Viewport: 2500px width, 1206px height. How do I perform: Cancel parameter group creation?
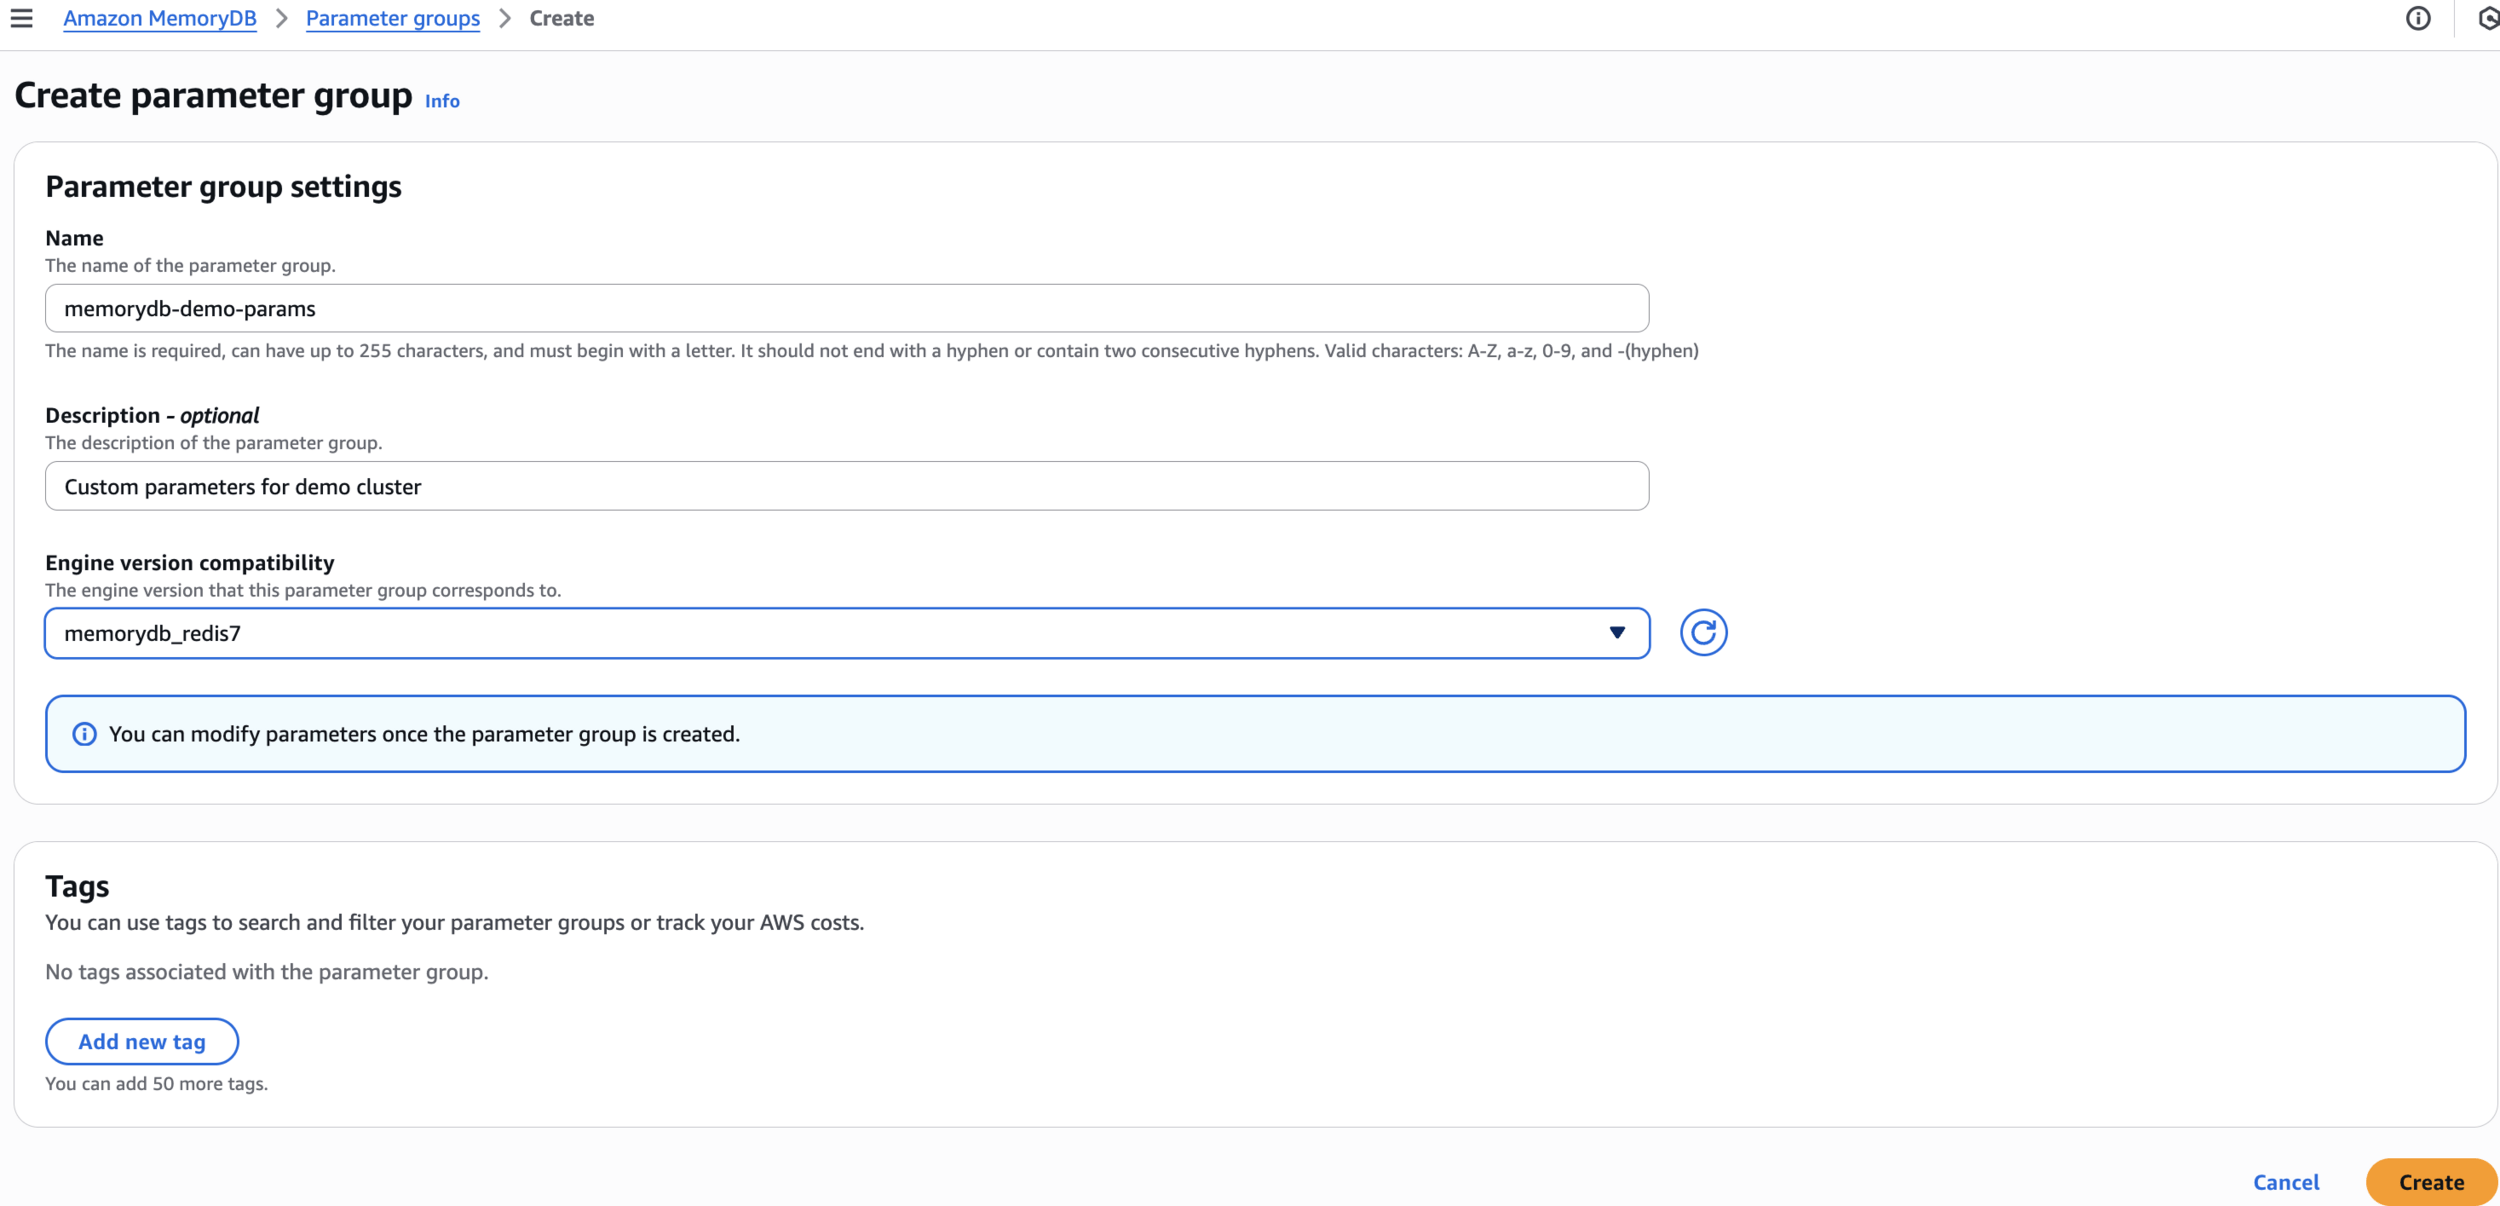click(2285, 1182)
